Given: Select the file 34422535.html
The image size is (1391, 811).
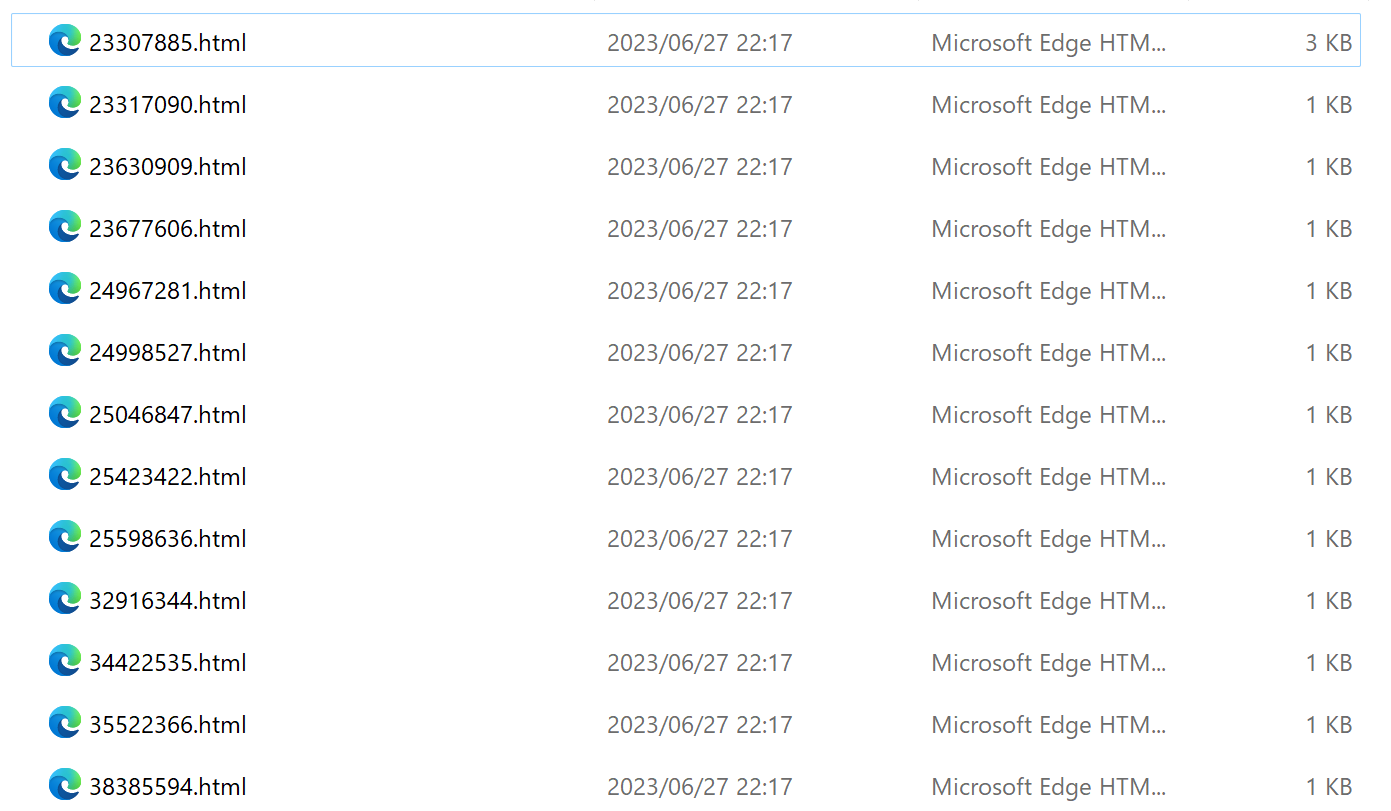Looking at the screenshot, I should tap(167, 660).
